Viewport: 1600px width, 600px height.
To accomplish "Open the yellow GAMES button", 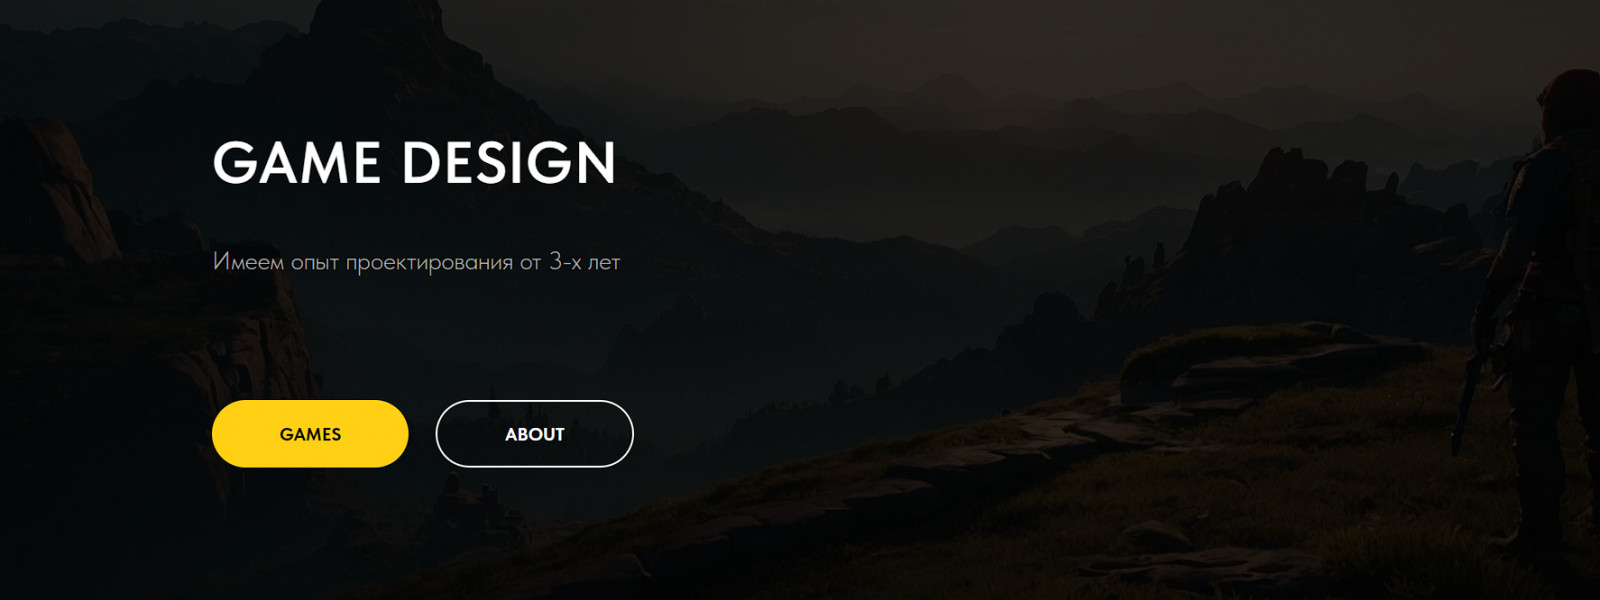I will coord(310,434).
